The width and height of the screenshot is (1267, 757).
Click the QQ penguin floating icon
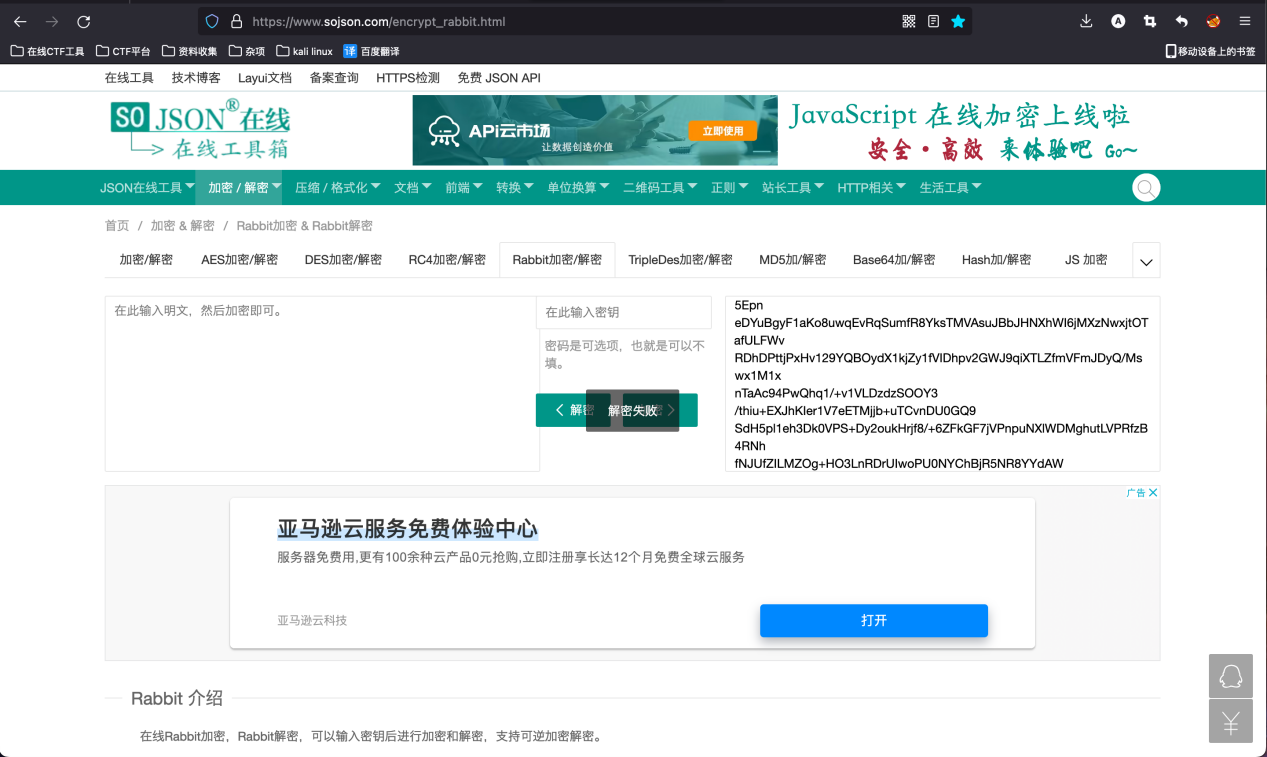point(1230,676)
